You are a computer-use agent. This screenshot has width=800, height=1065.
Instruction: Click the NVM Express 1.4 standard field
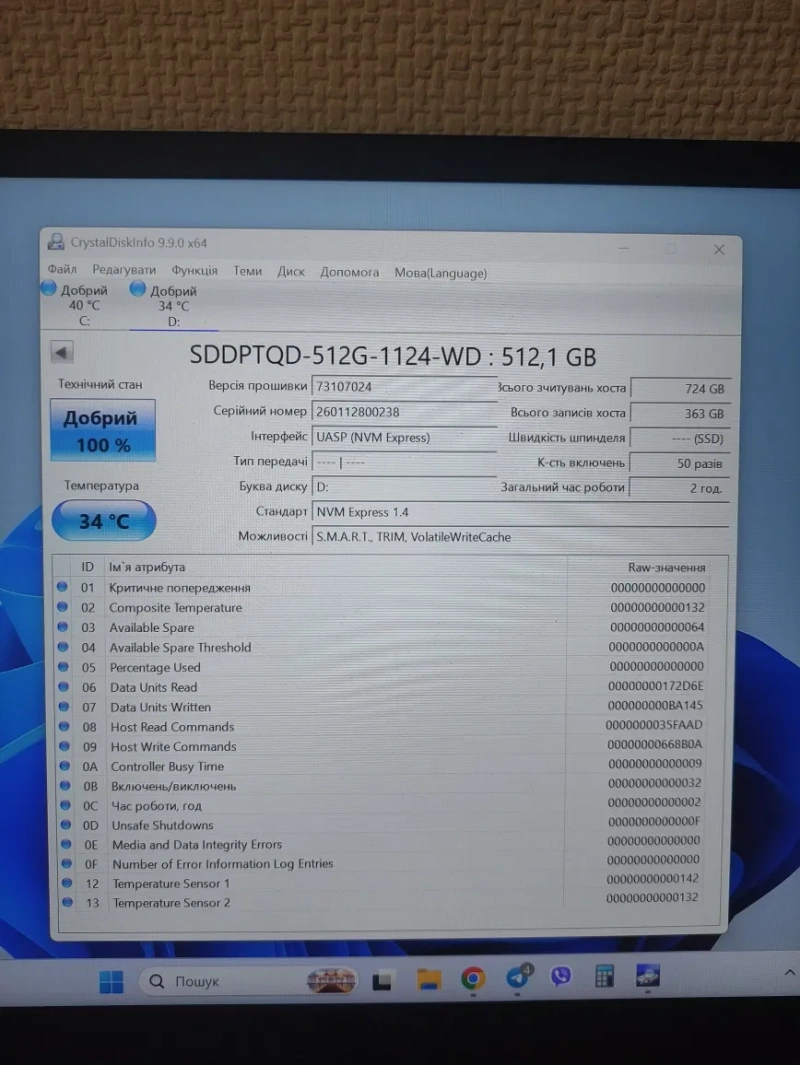tap(520, 511)
